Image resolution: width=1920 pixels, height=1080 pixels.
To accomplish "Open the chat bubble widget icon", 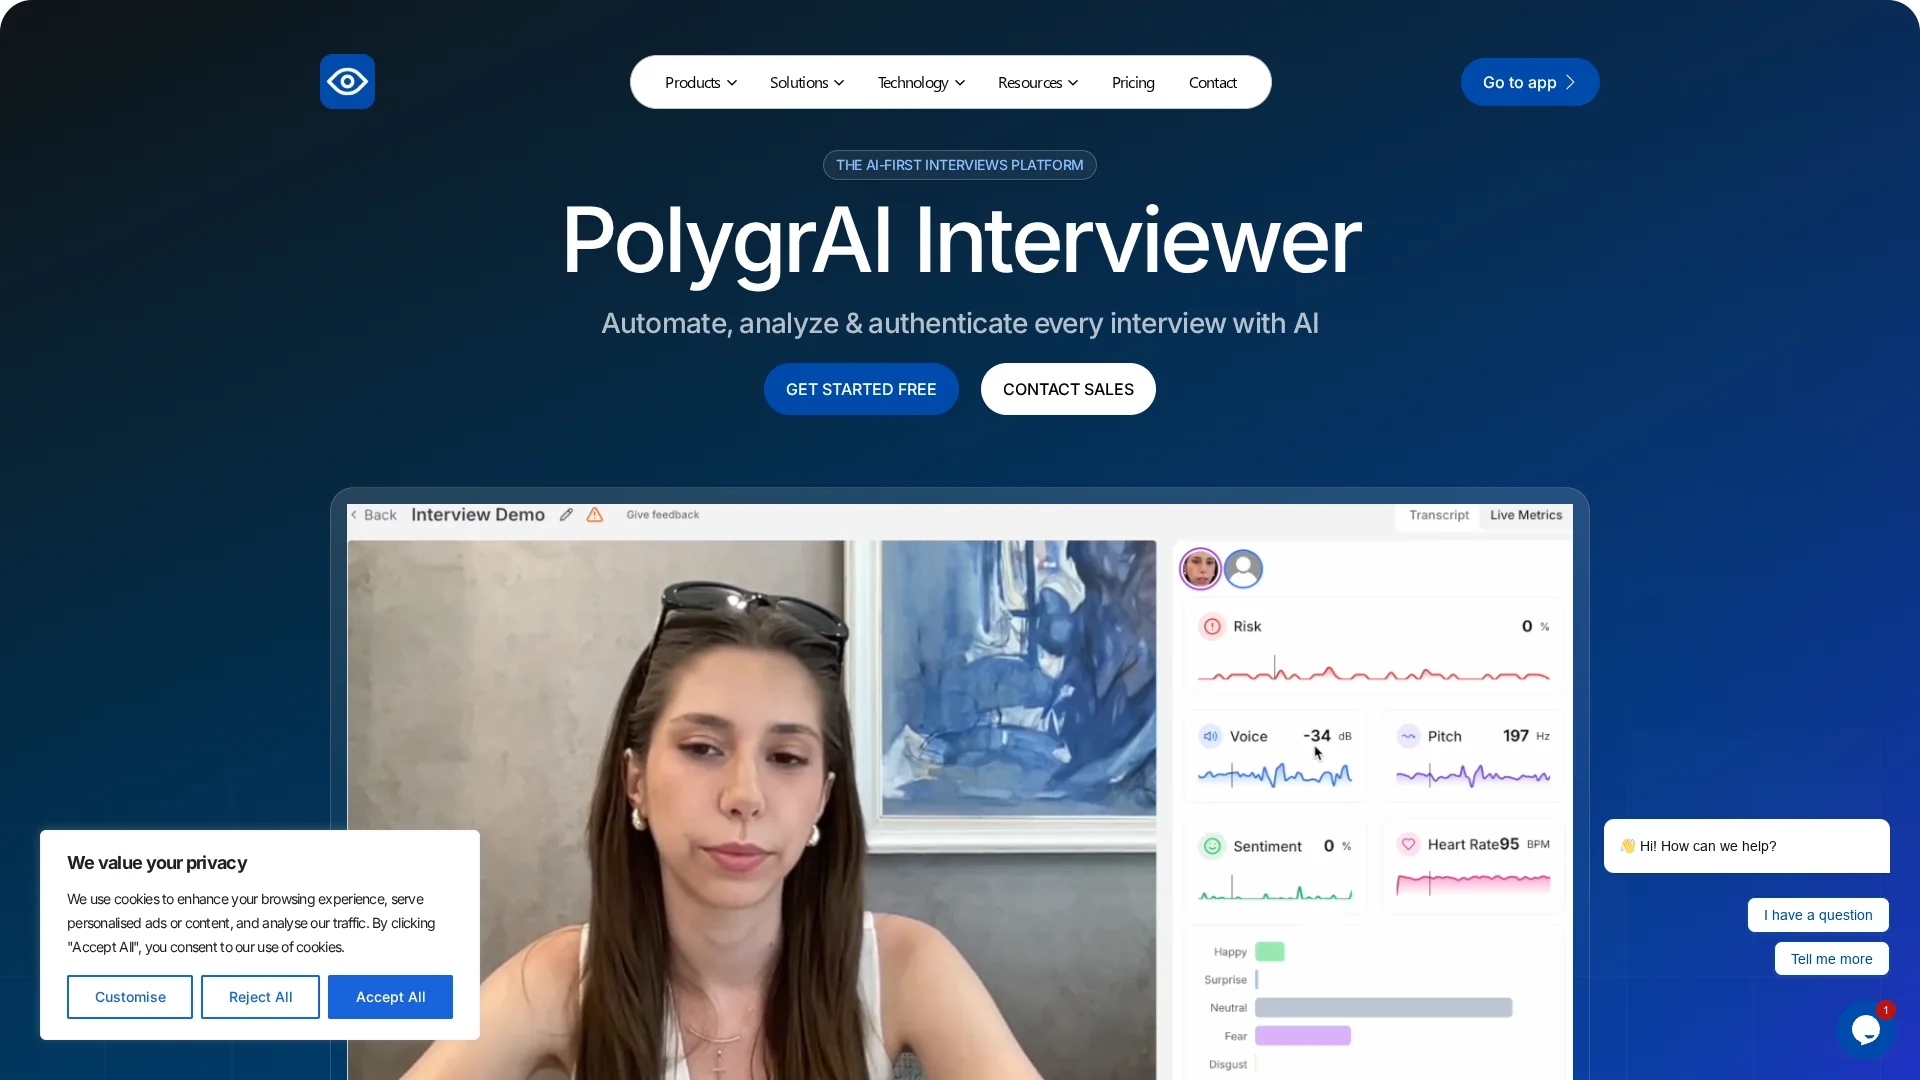I will tap(1865, 1029).
